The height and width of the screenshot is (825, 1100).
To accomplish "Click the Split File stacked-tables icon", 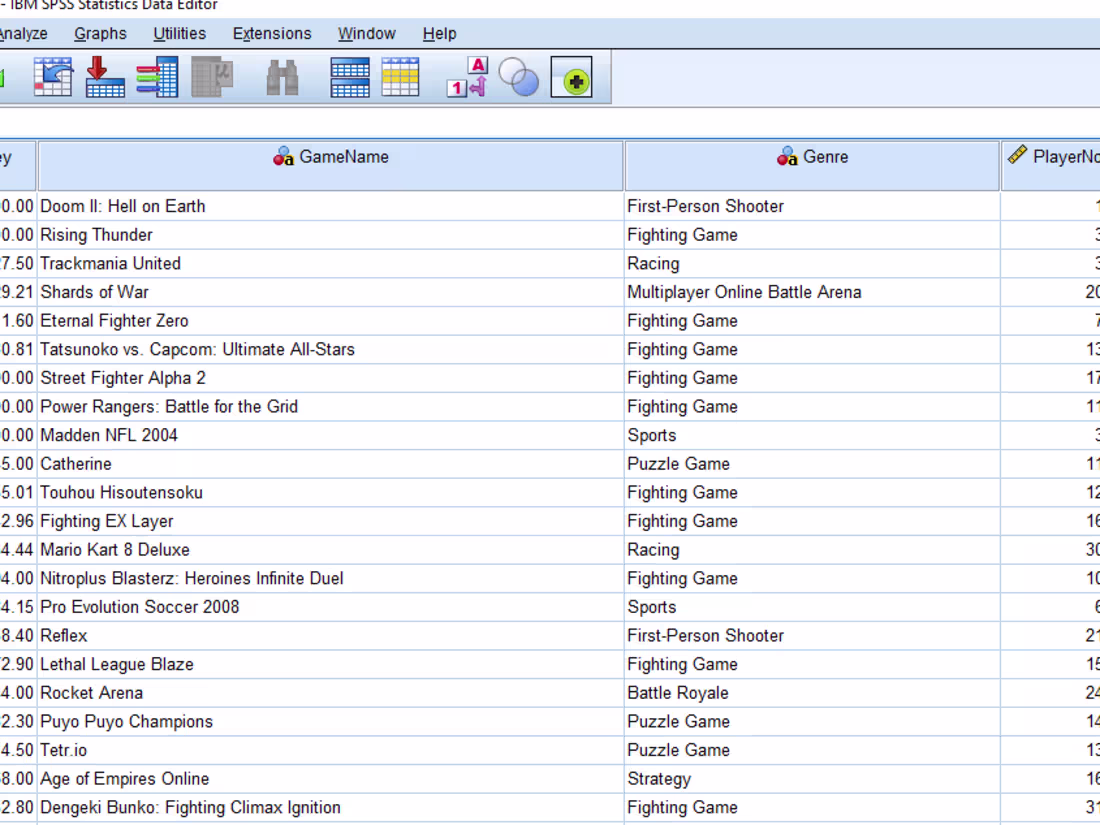I will coord(349,77).
